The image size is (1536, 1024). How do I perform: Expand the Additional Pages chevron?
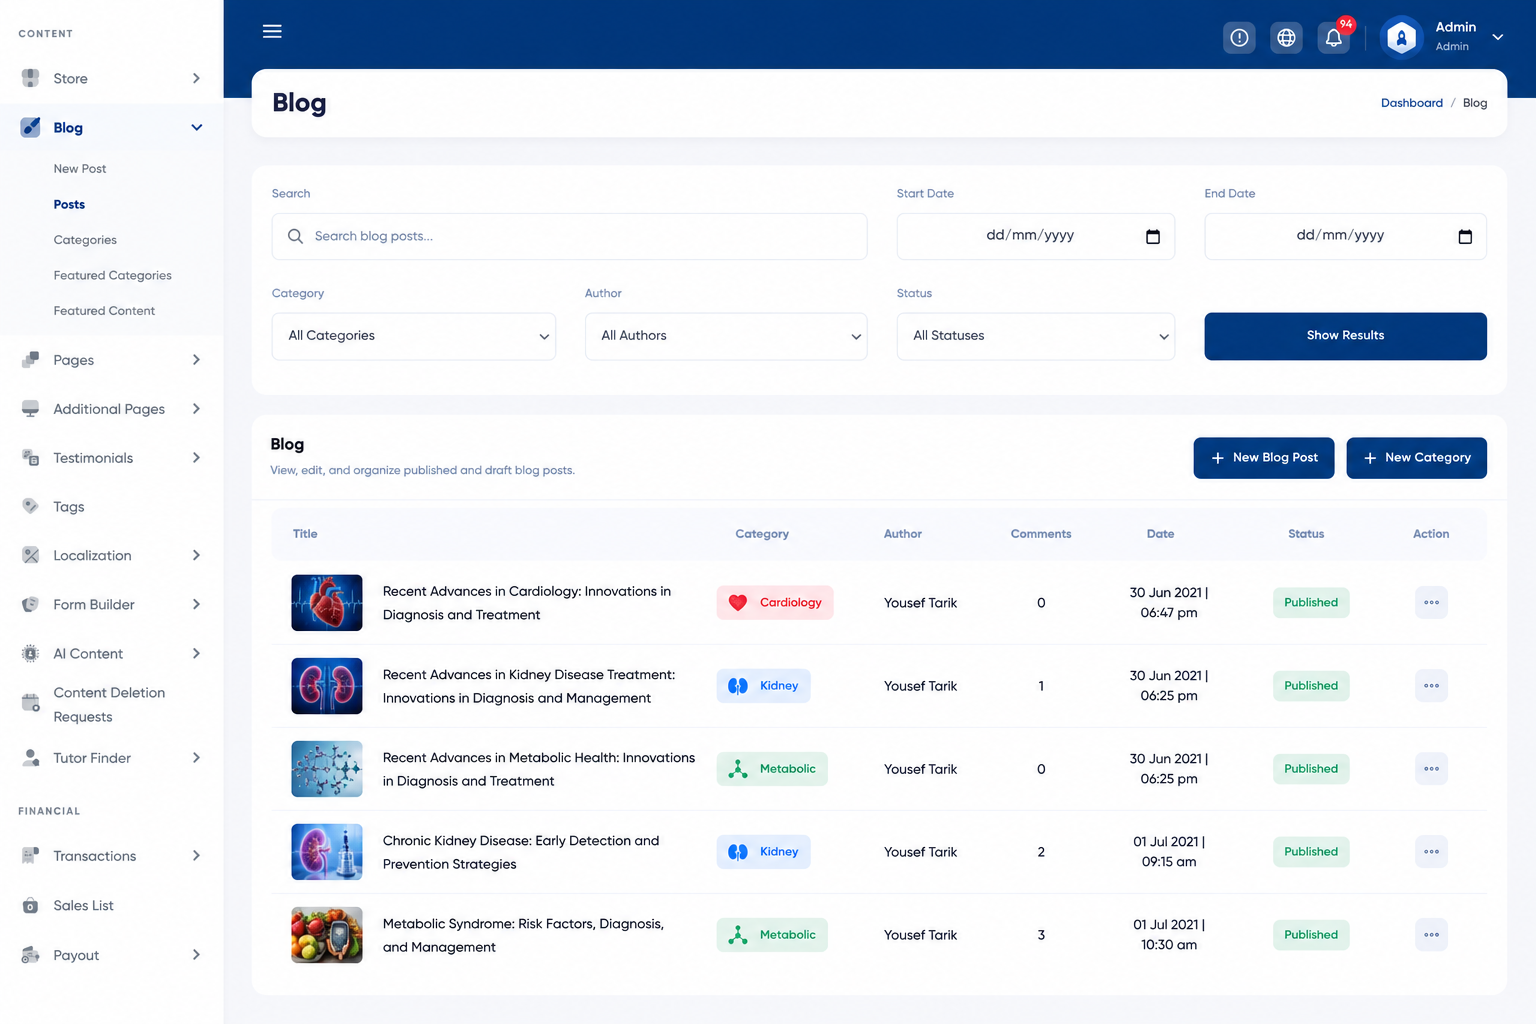(x=196, y=408)
